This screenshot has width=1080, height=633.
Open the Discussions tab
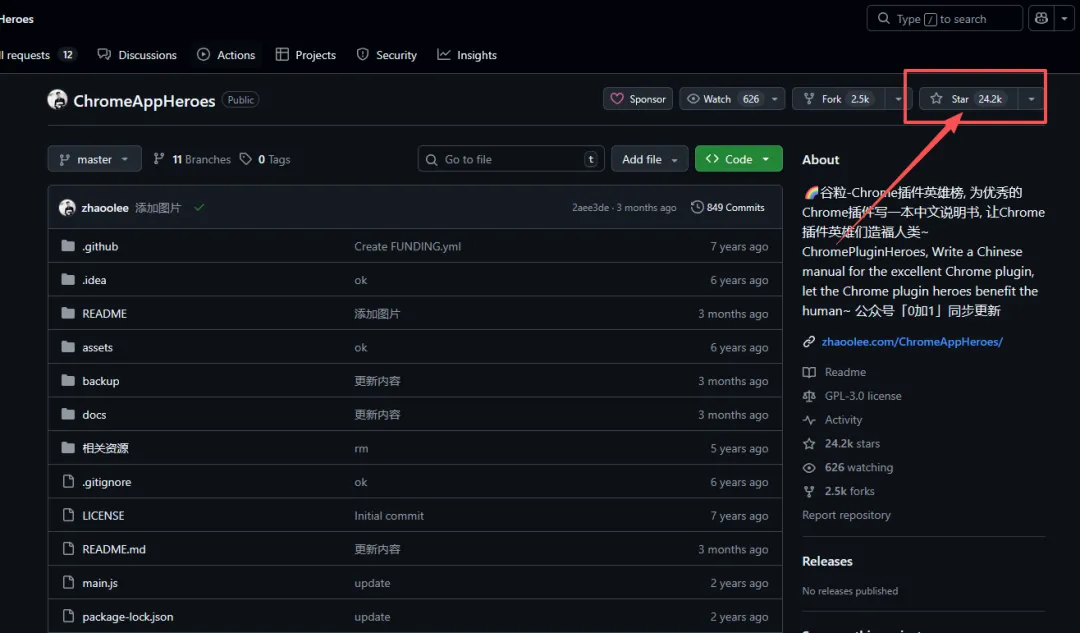(137, 55)
